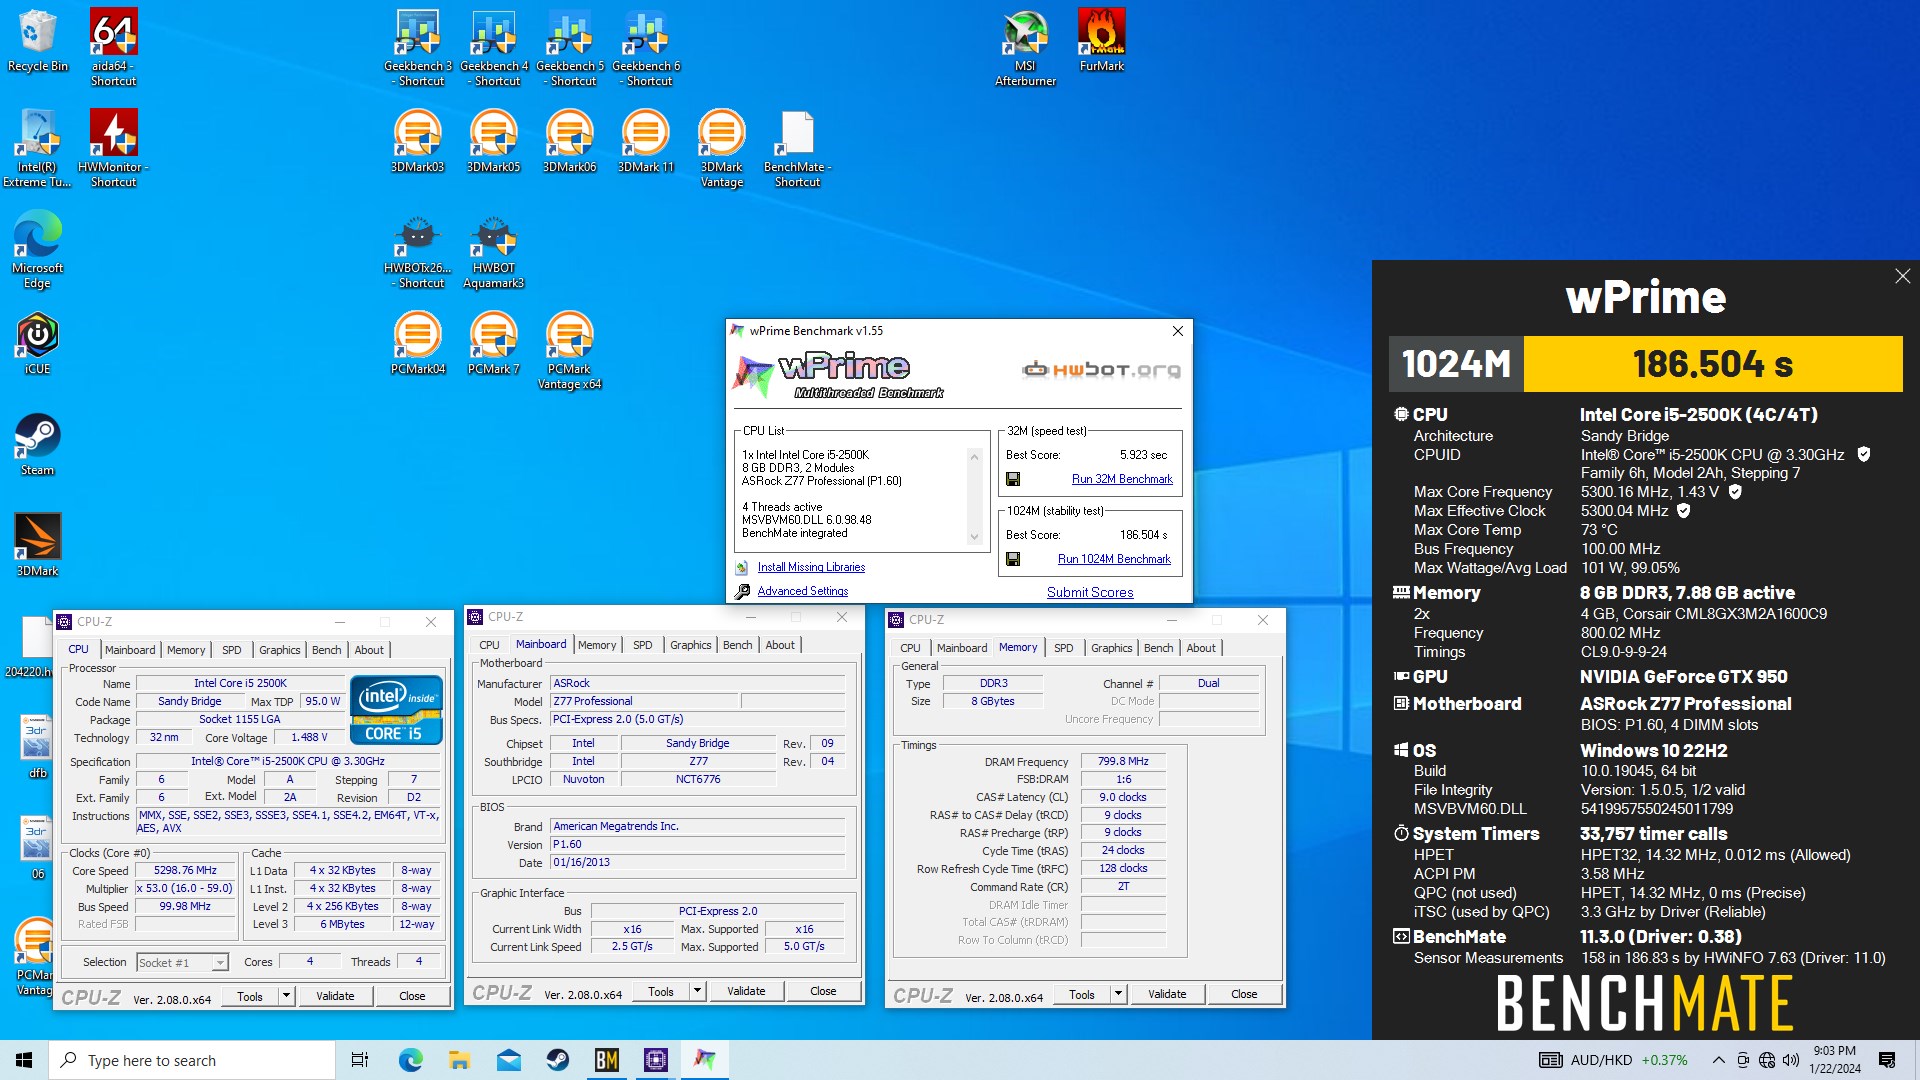Open Geekbench 4 shortcut

click(x=494, y=47)
